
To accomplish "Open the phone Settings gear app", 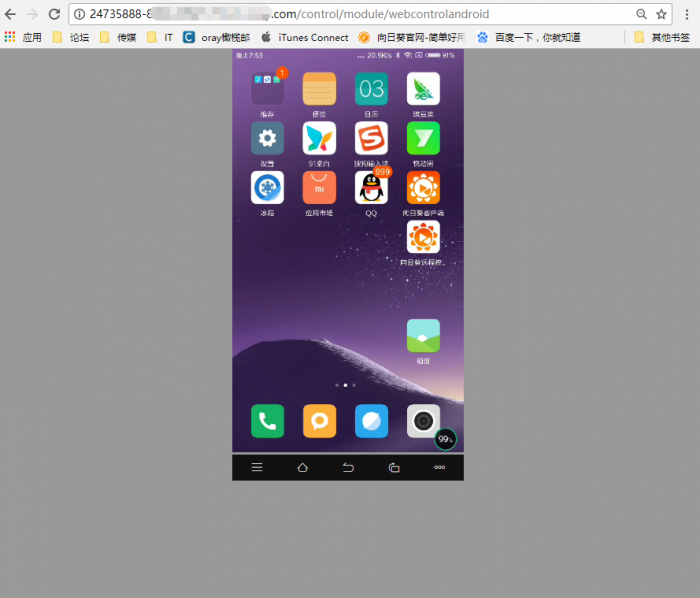I will 267,138.
